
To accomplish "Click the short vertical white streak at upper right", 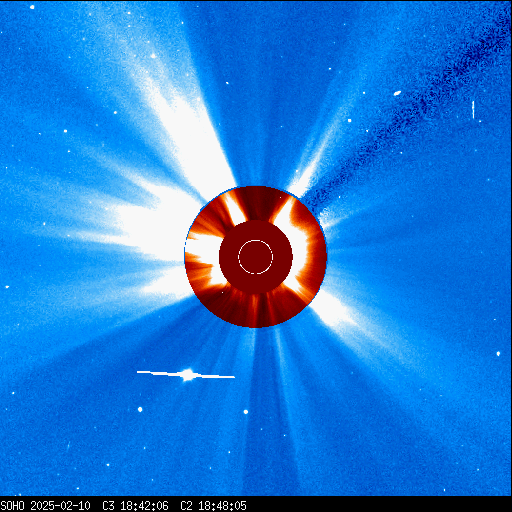I will (x=473, y=110).
